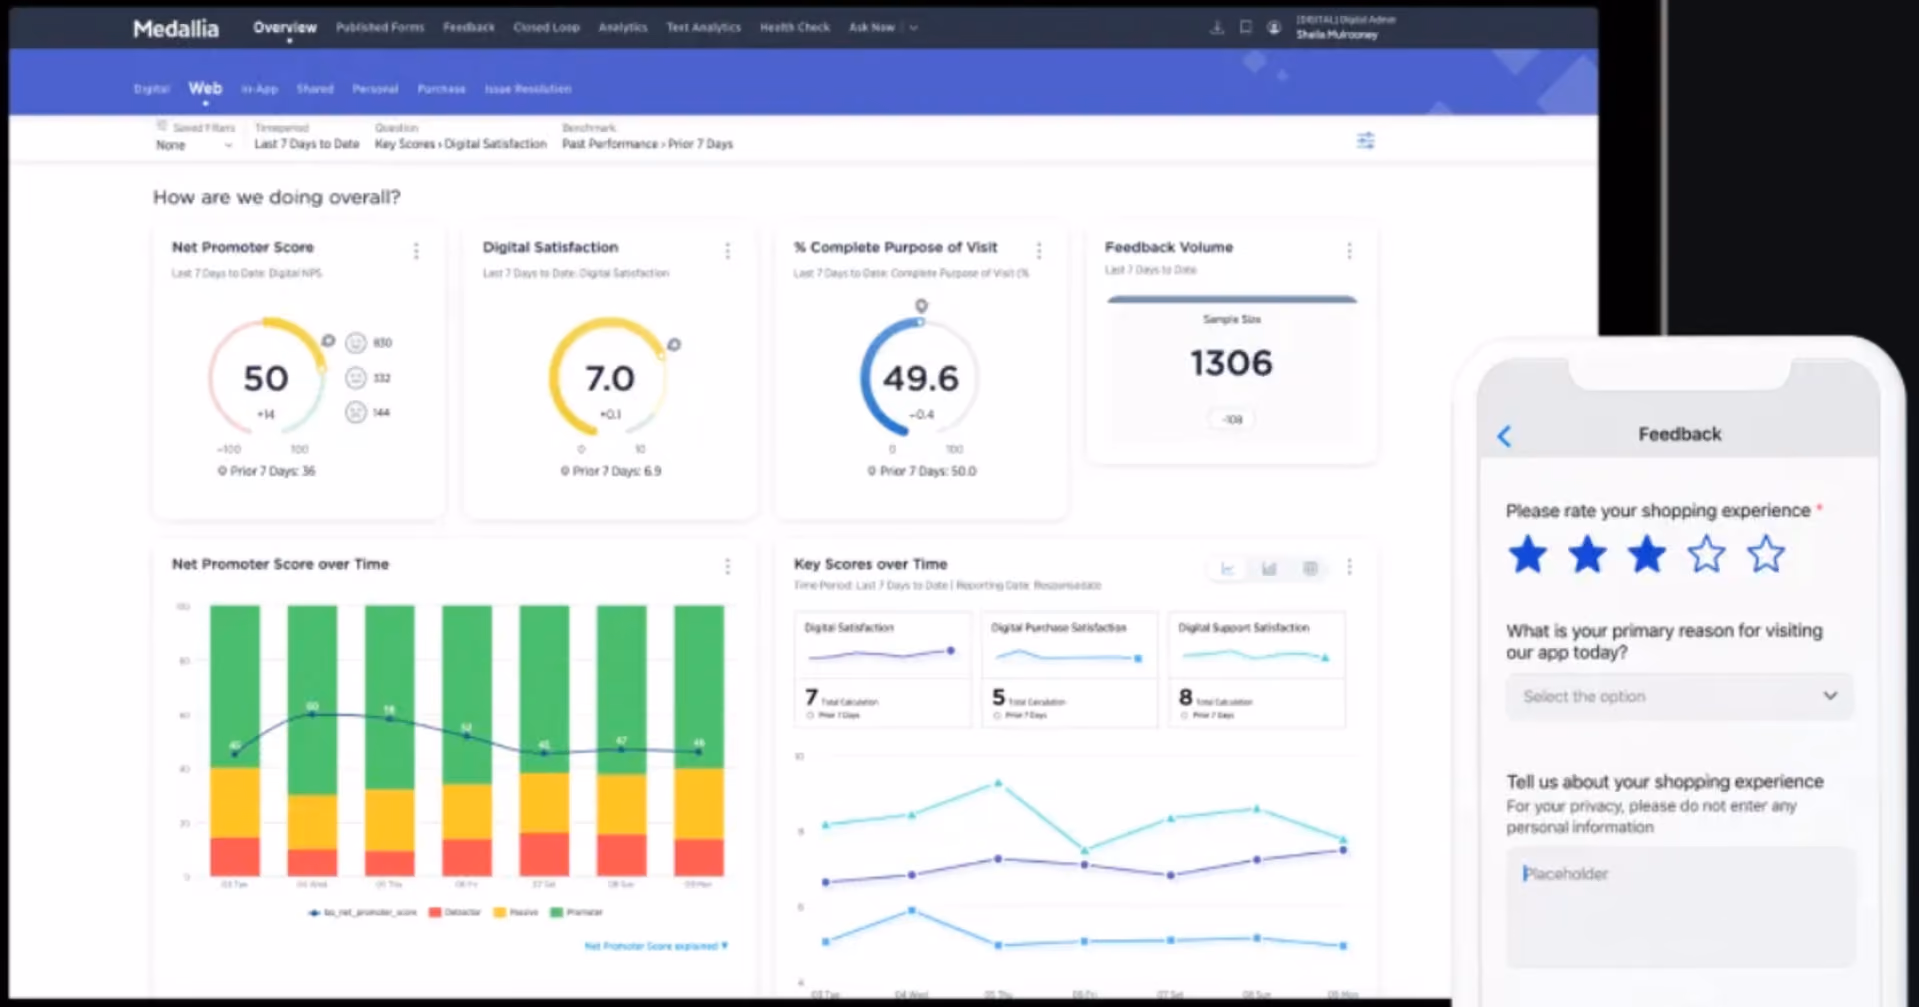Open Net Promoter Score card options menu
The width and height of the screenshot is (1919, 1007).
[x=416, y=251]
